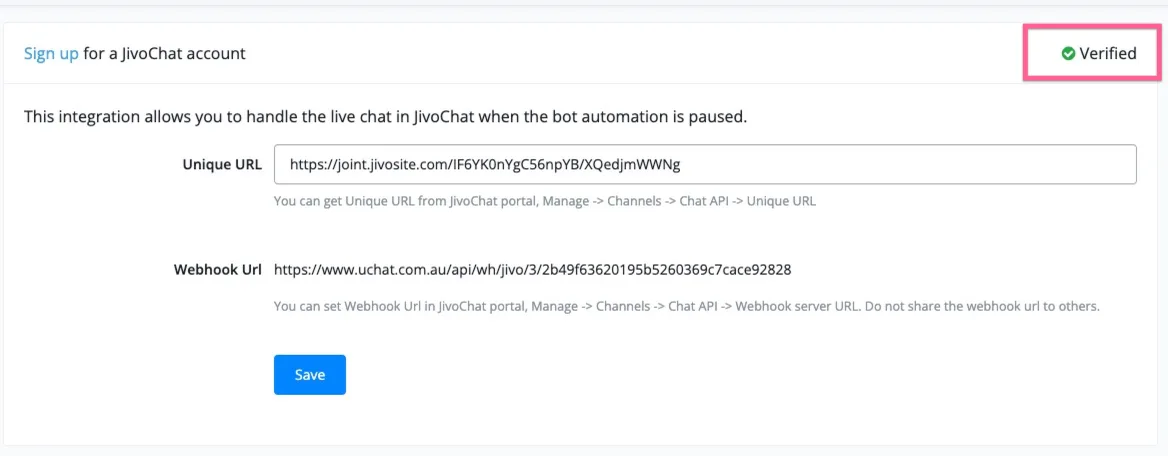Screen dimensions: 1168x456
Task: Click the green Verified checkmark icon
Action: tap(1068, 54)
